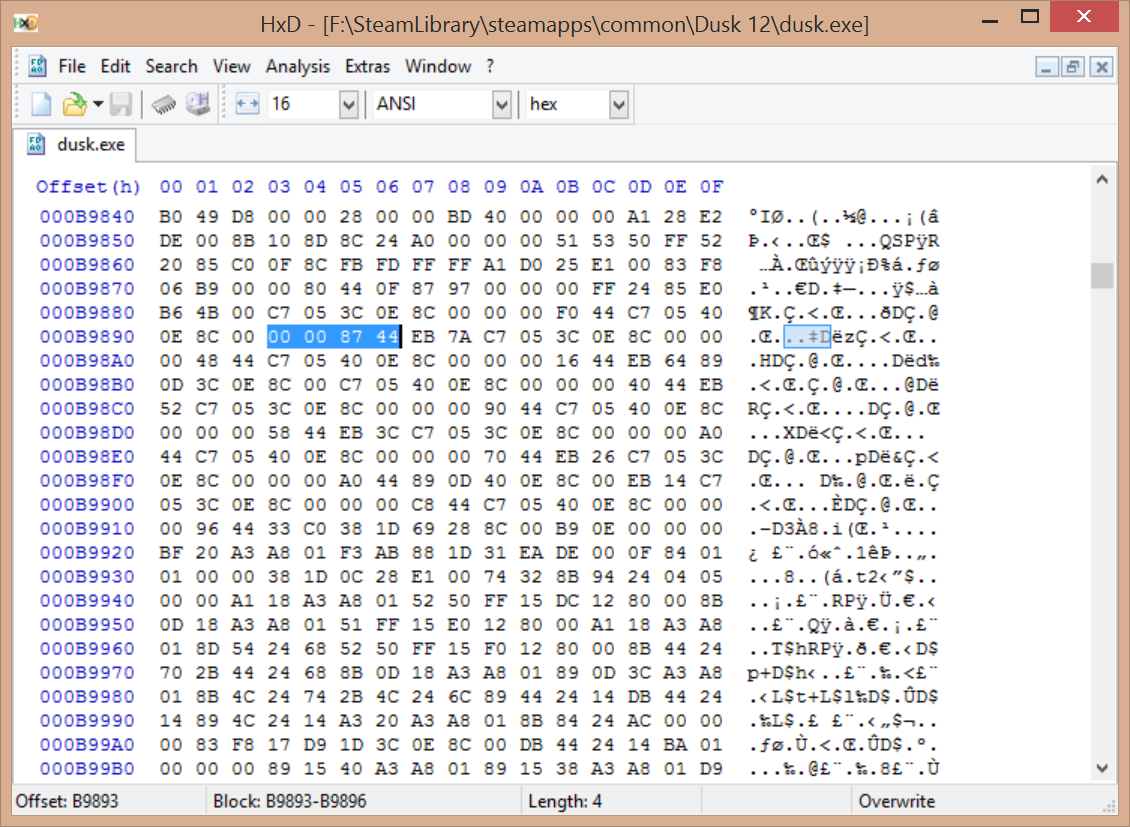Click the Open file folder icon
Image resolution: width=1130 pixels, height=827 pixels.
point(73,104)
